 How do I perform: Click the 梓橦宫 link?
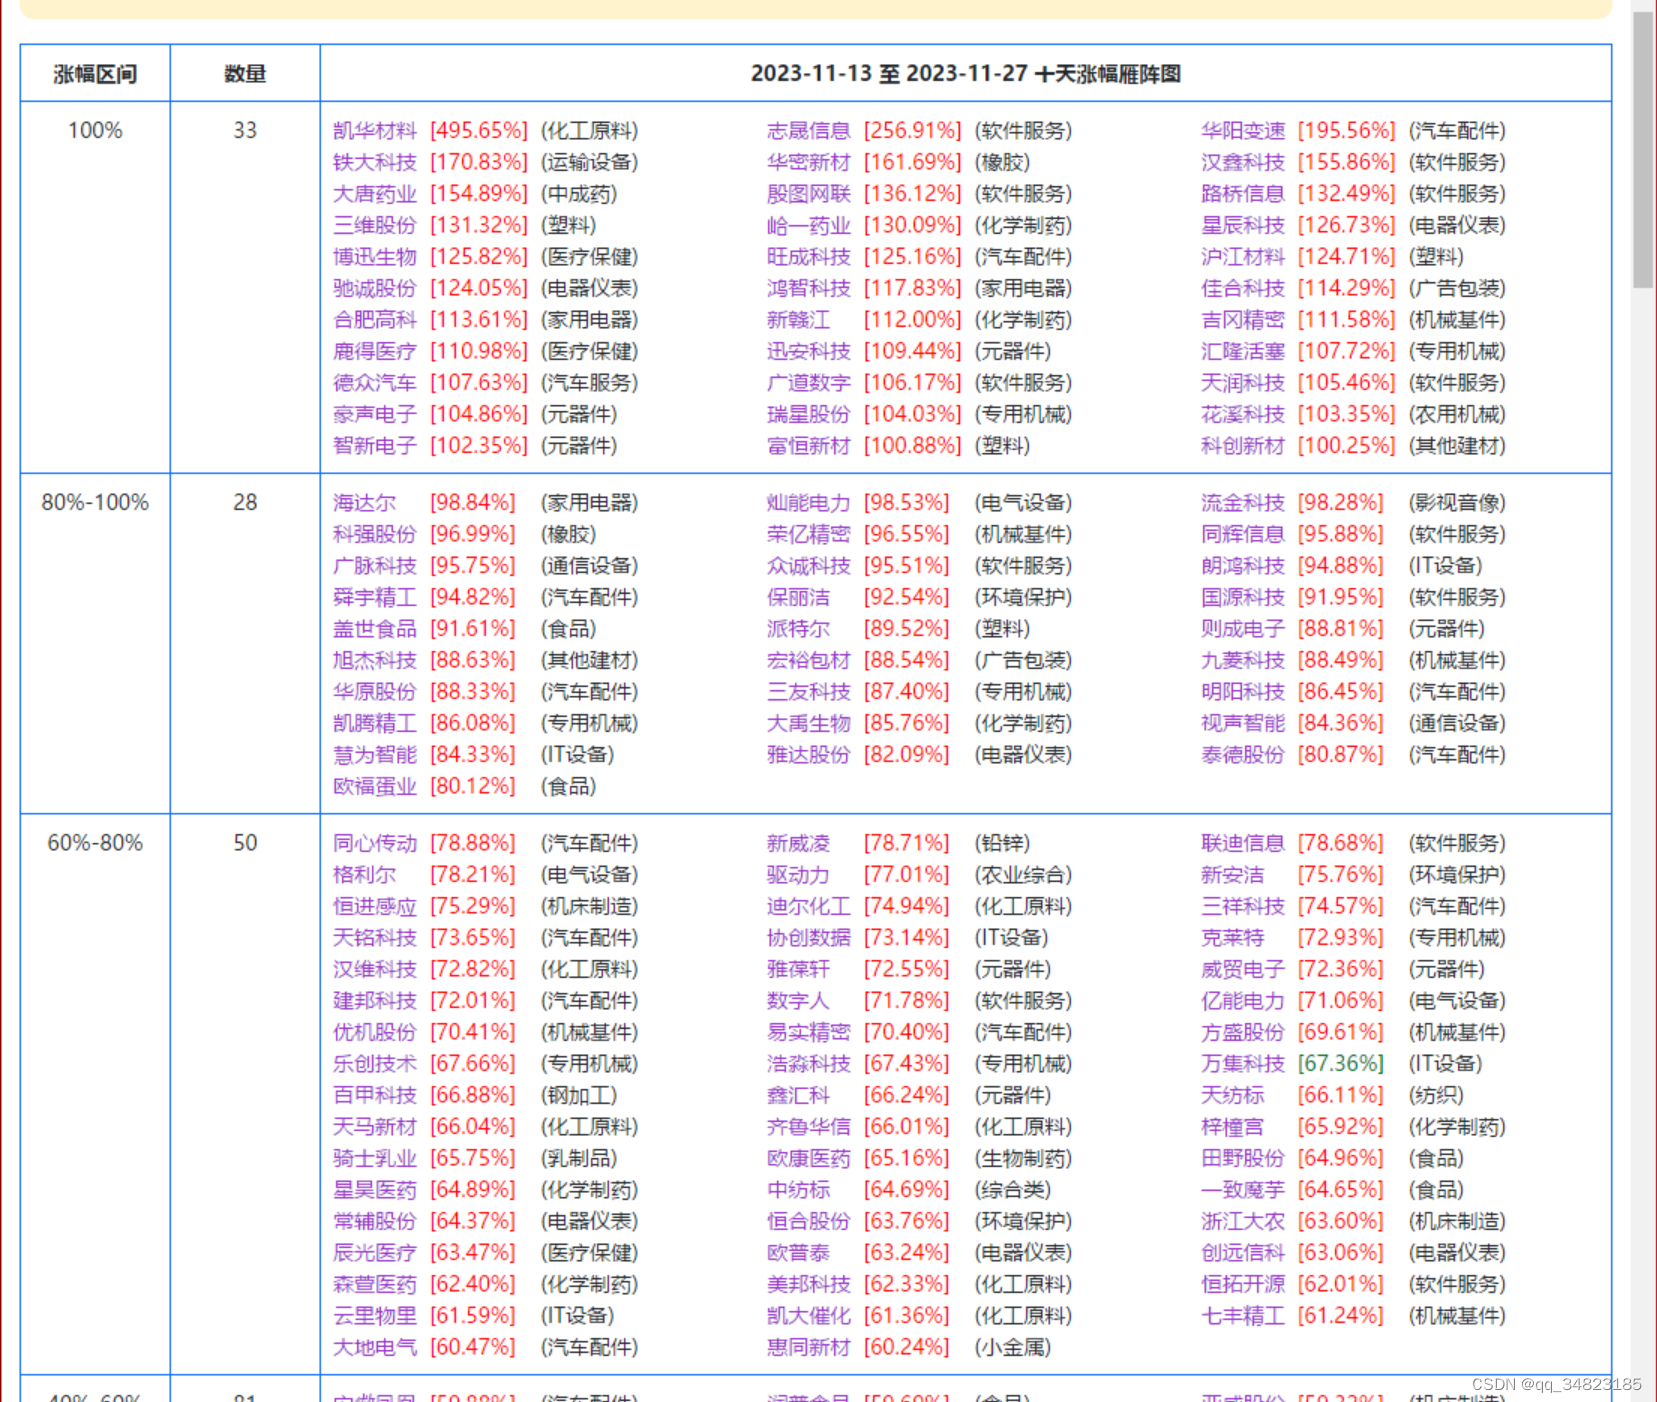pyautogui.click(x=1233, y=1127)
